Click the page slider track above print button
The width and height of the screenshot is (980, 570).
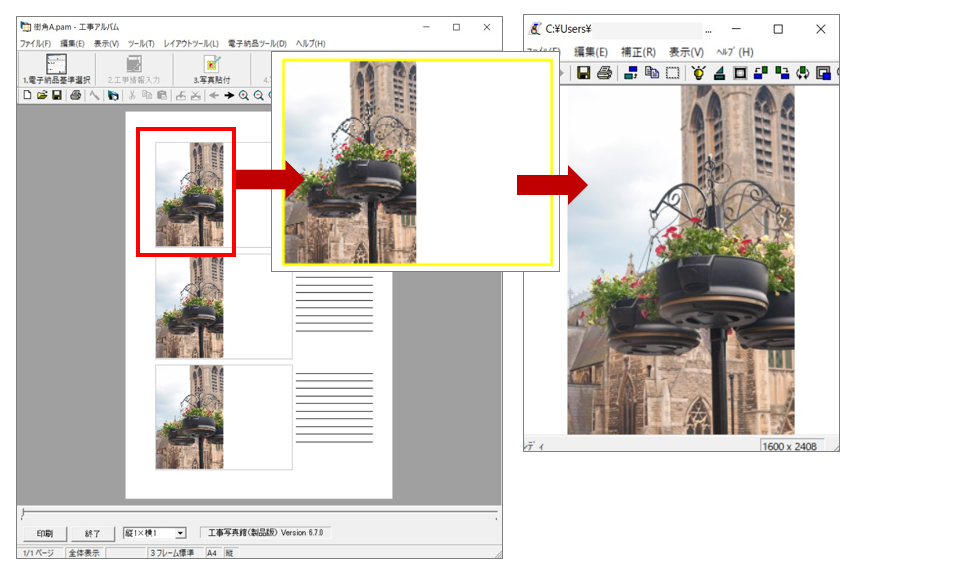coord(260,513)
